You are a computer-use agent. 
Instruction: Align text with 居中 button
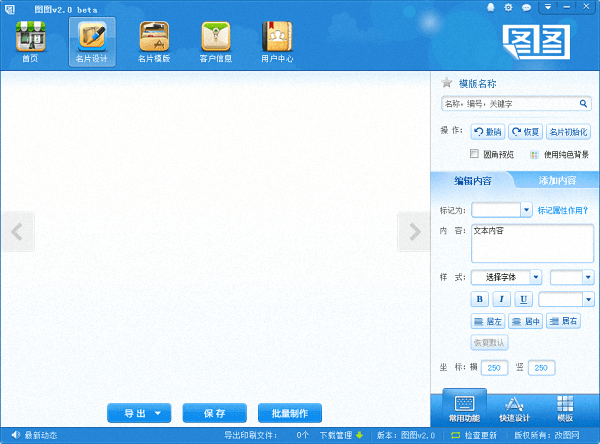(x=525, y=321)
